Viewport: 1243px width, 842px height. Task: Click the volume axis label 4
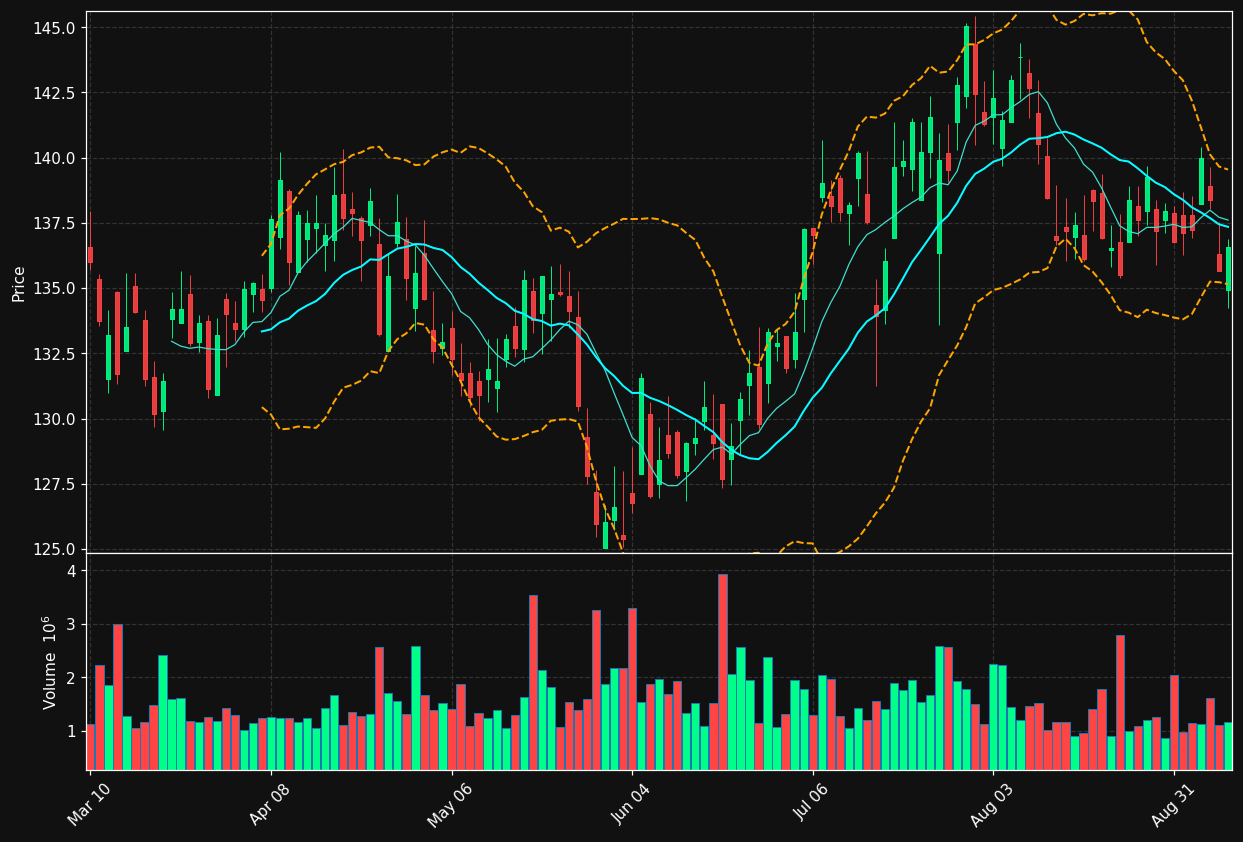72,571
